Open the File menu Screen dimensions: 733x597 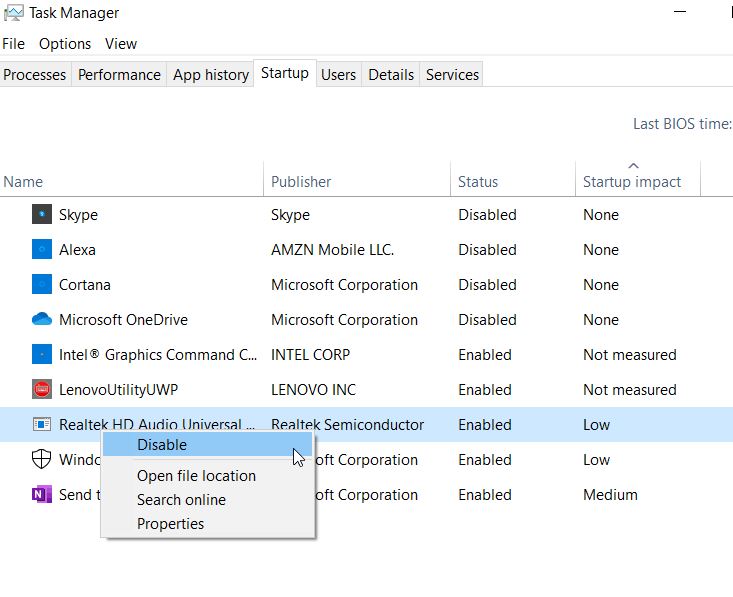pyautogui.click(x=13, y=43)
